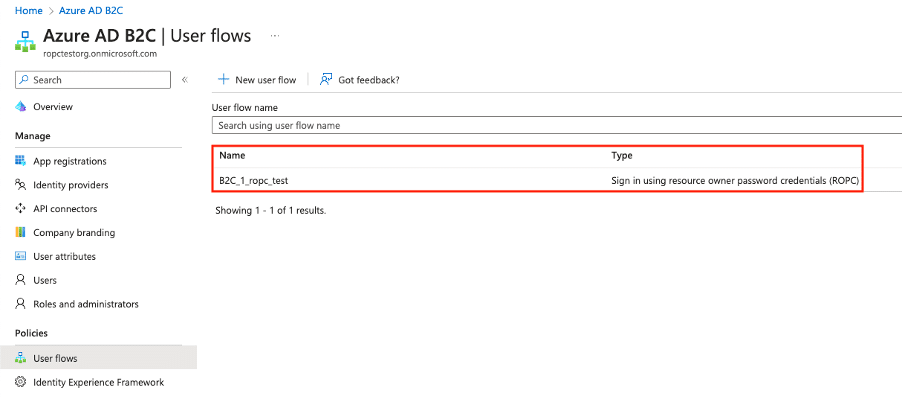The width and height of the screenshot is (902, 400).
Task: Click the User flows sidebar icon
Action: coord(21,358)
